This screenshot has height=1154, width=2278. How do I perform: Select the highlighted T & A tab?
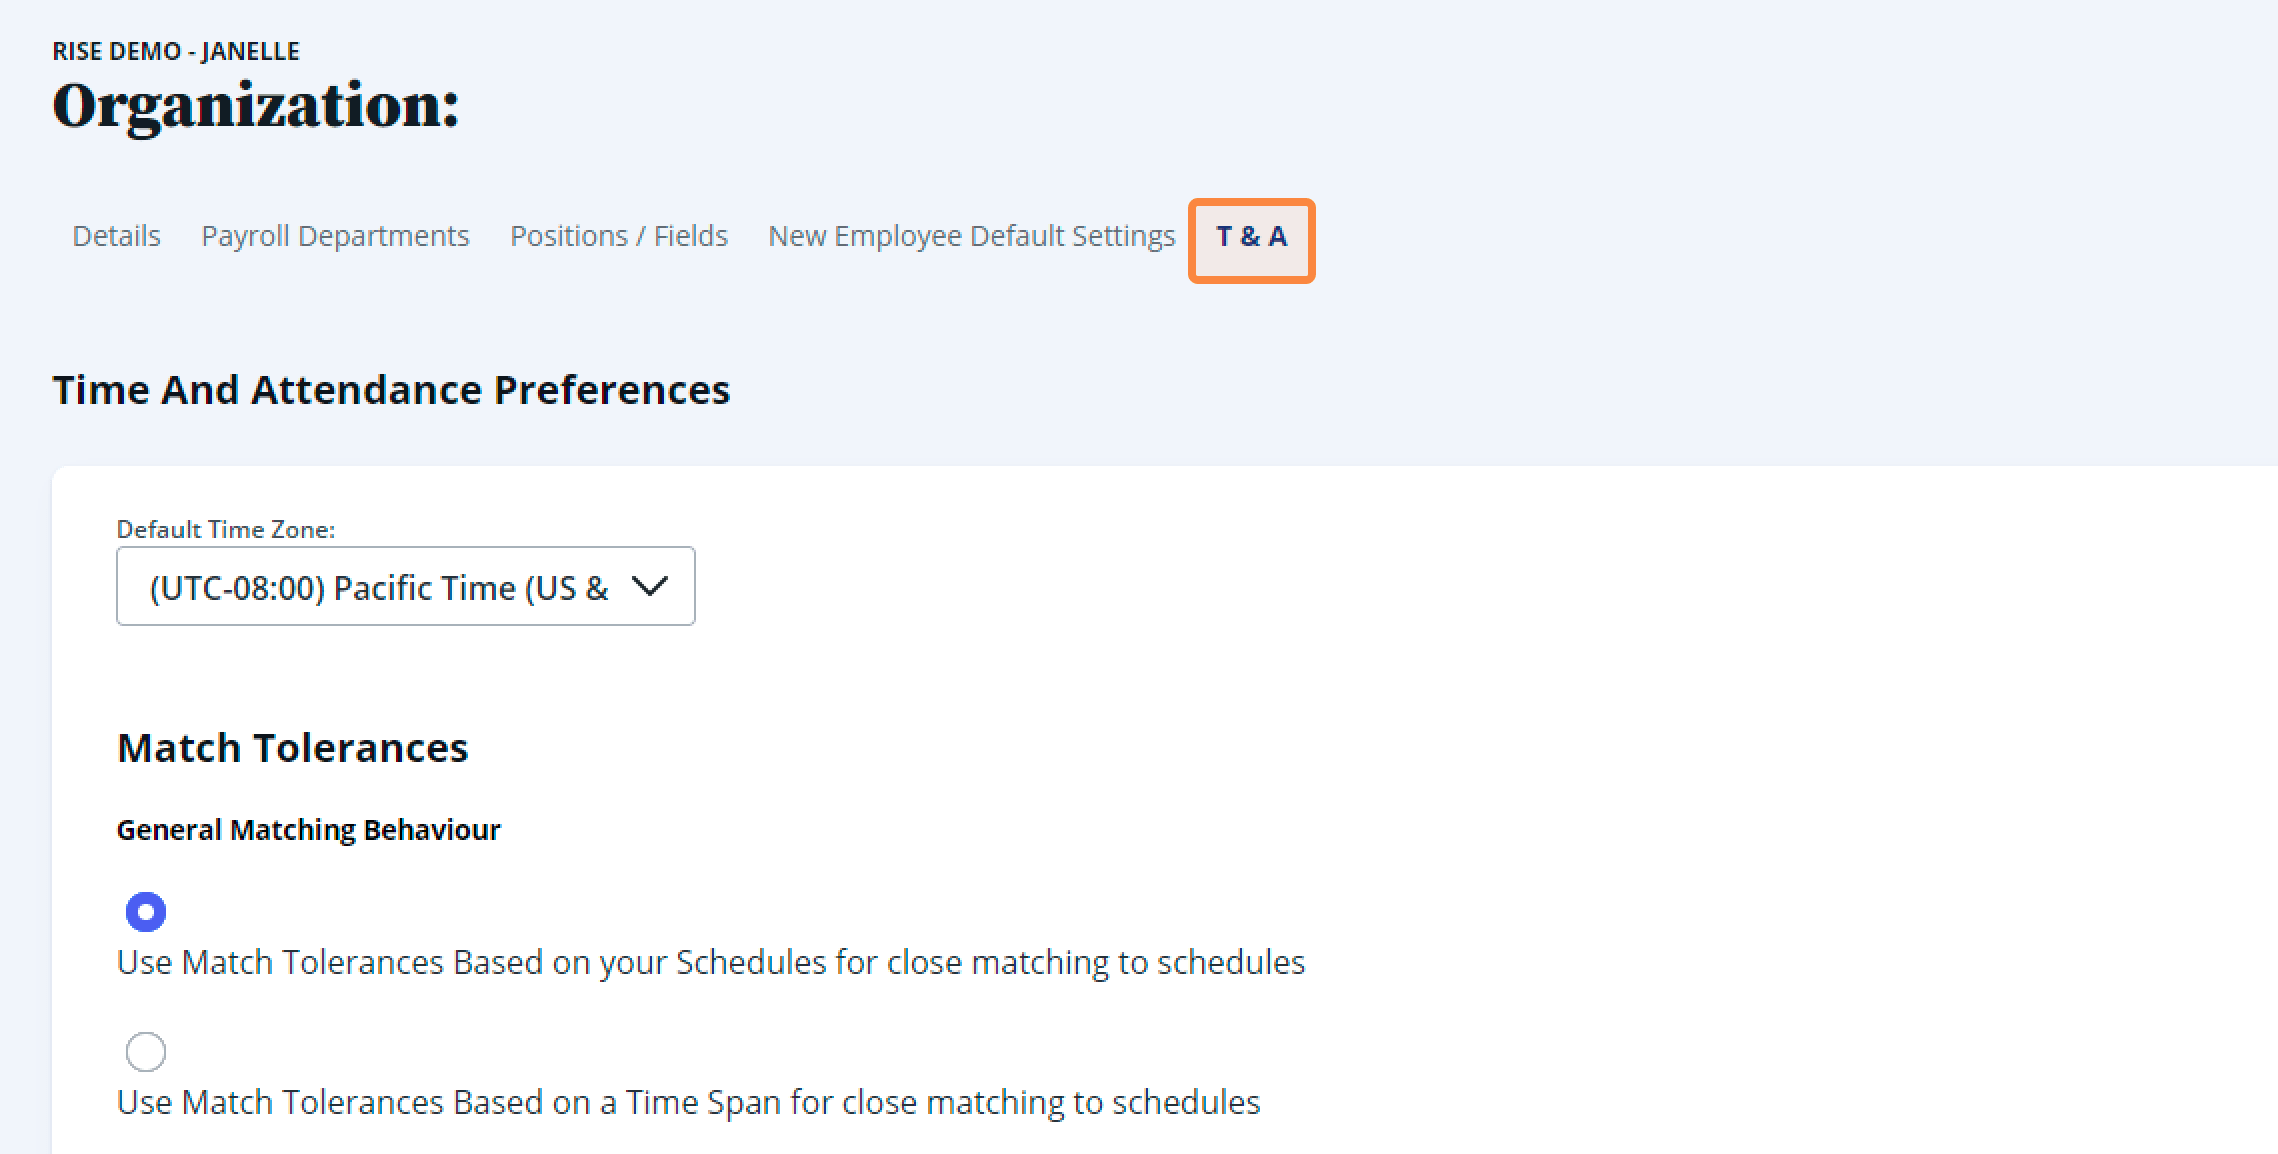coord(1250,240)
